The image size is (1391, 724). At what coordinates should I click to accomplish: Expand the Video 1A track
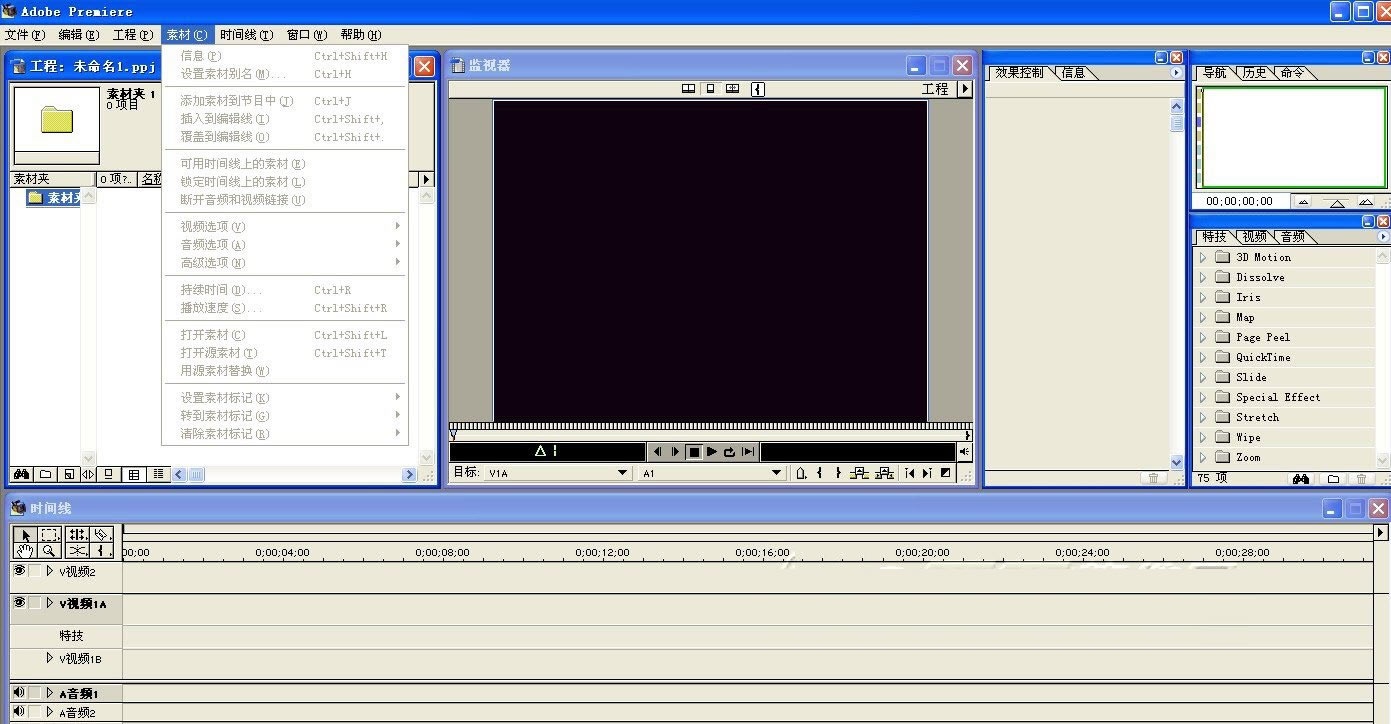click(50, 602)
